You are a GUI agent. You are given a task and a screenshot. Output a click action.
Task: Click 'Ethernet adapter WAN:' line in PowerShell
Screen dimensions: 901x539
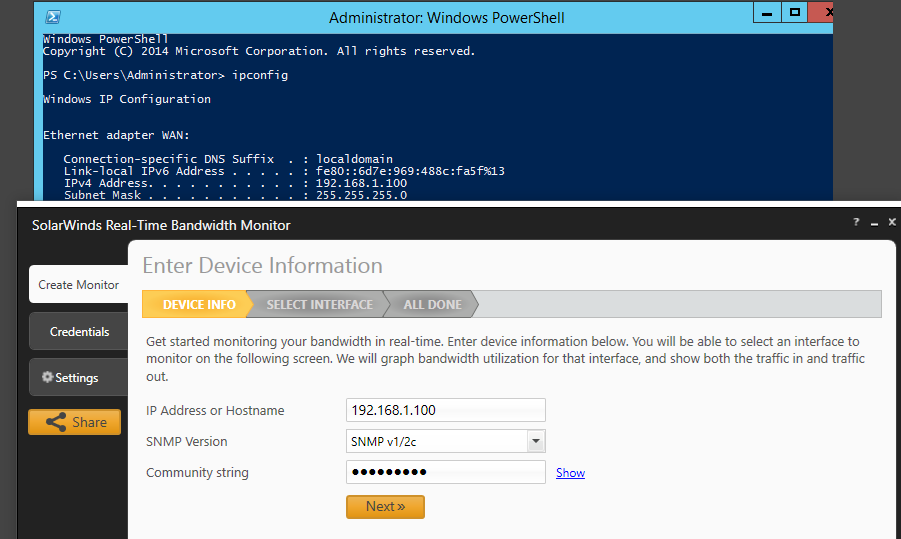coord(116,135)
